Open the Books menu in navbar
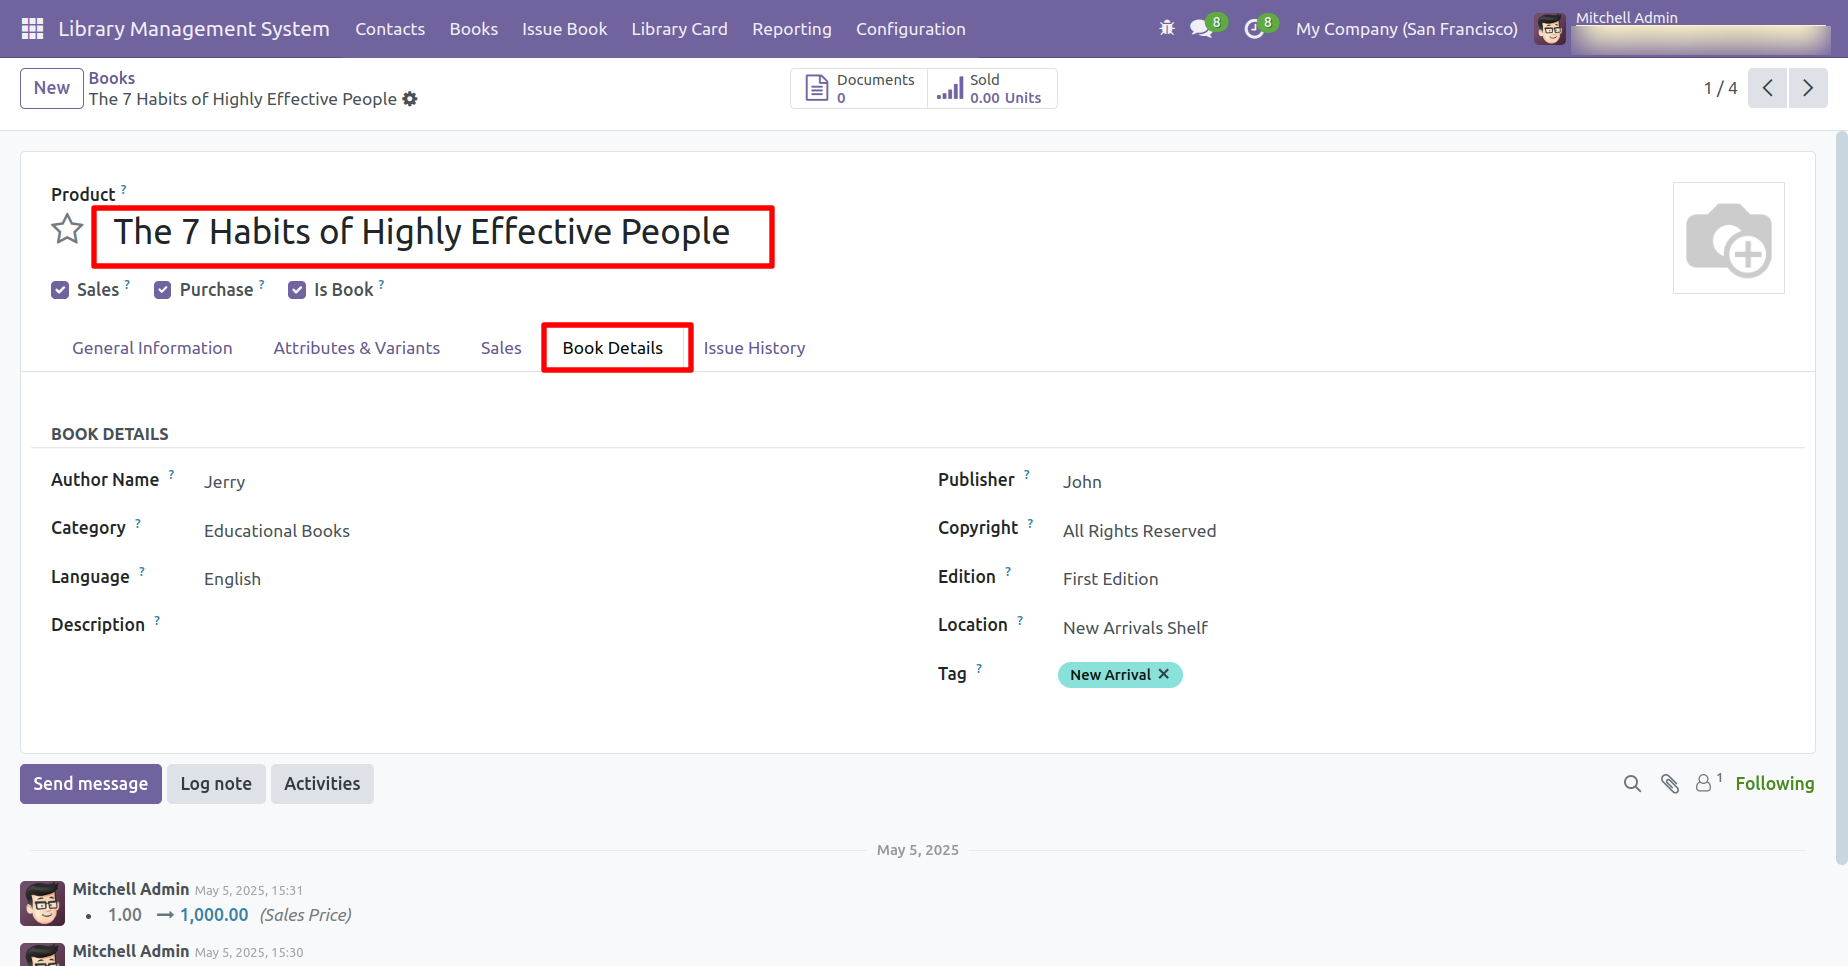This screenshot has height=966, width=1848. click(x=474, y=29)
